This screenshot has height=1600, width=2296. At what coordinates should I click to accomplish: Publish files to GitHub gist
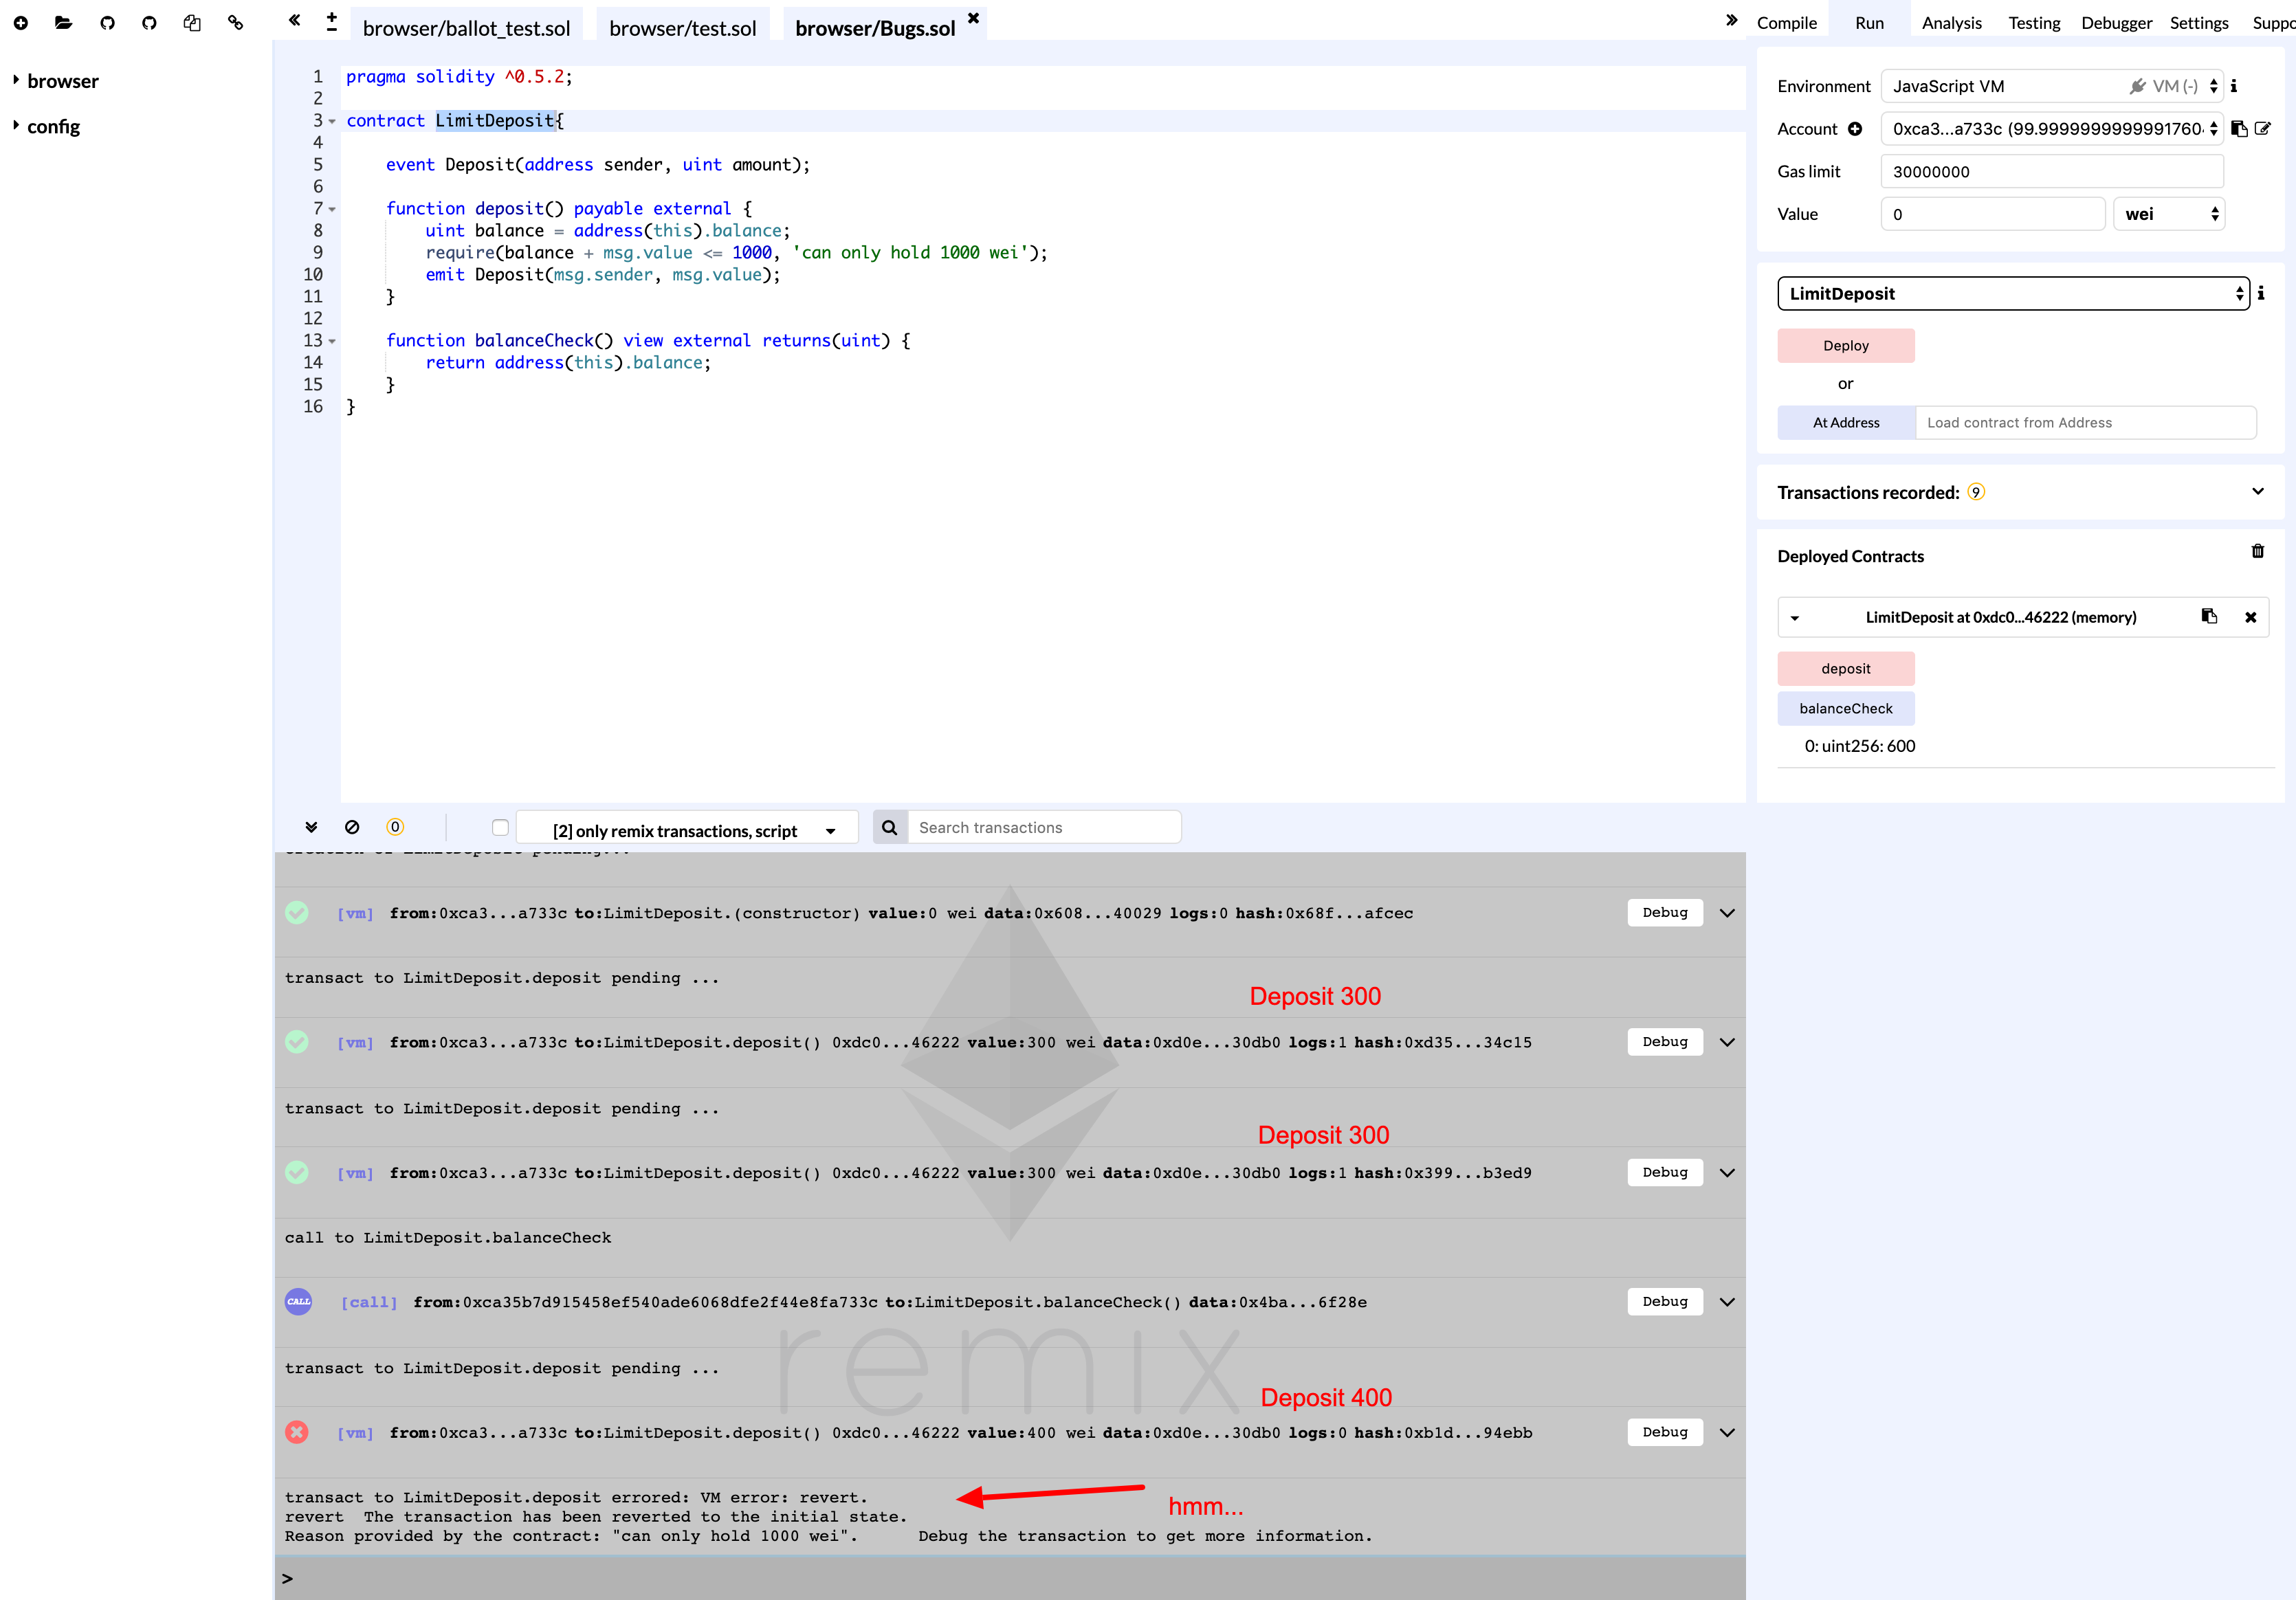tap(106, 22)
